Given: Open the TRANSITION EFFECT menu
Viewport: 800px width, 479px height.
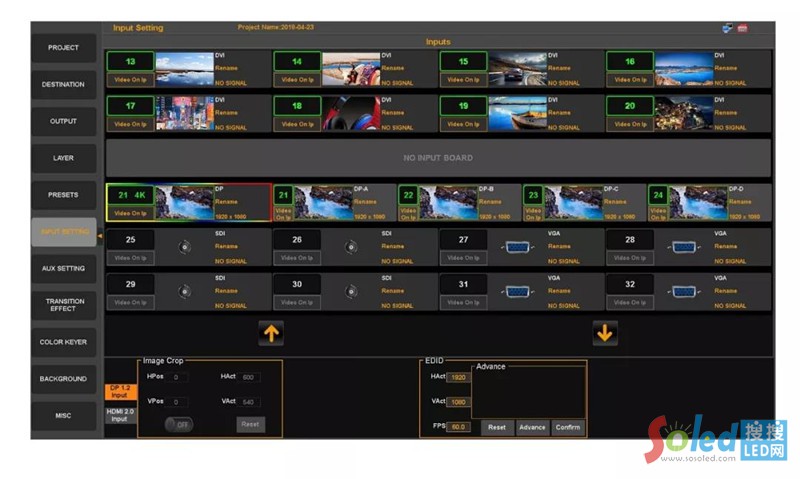Looking at the screenshot, I should (63, 305).
